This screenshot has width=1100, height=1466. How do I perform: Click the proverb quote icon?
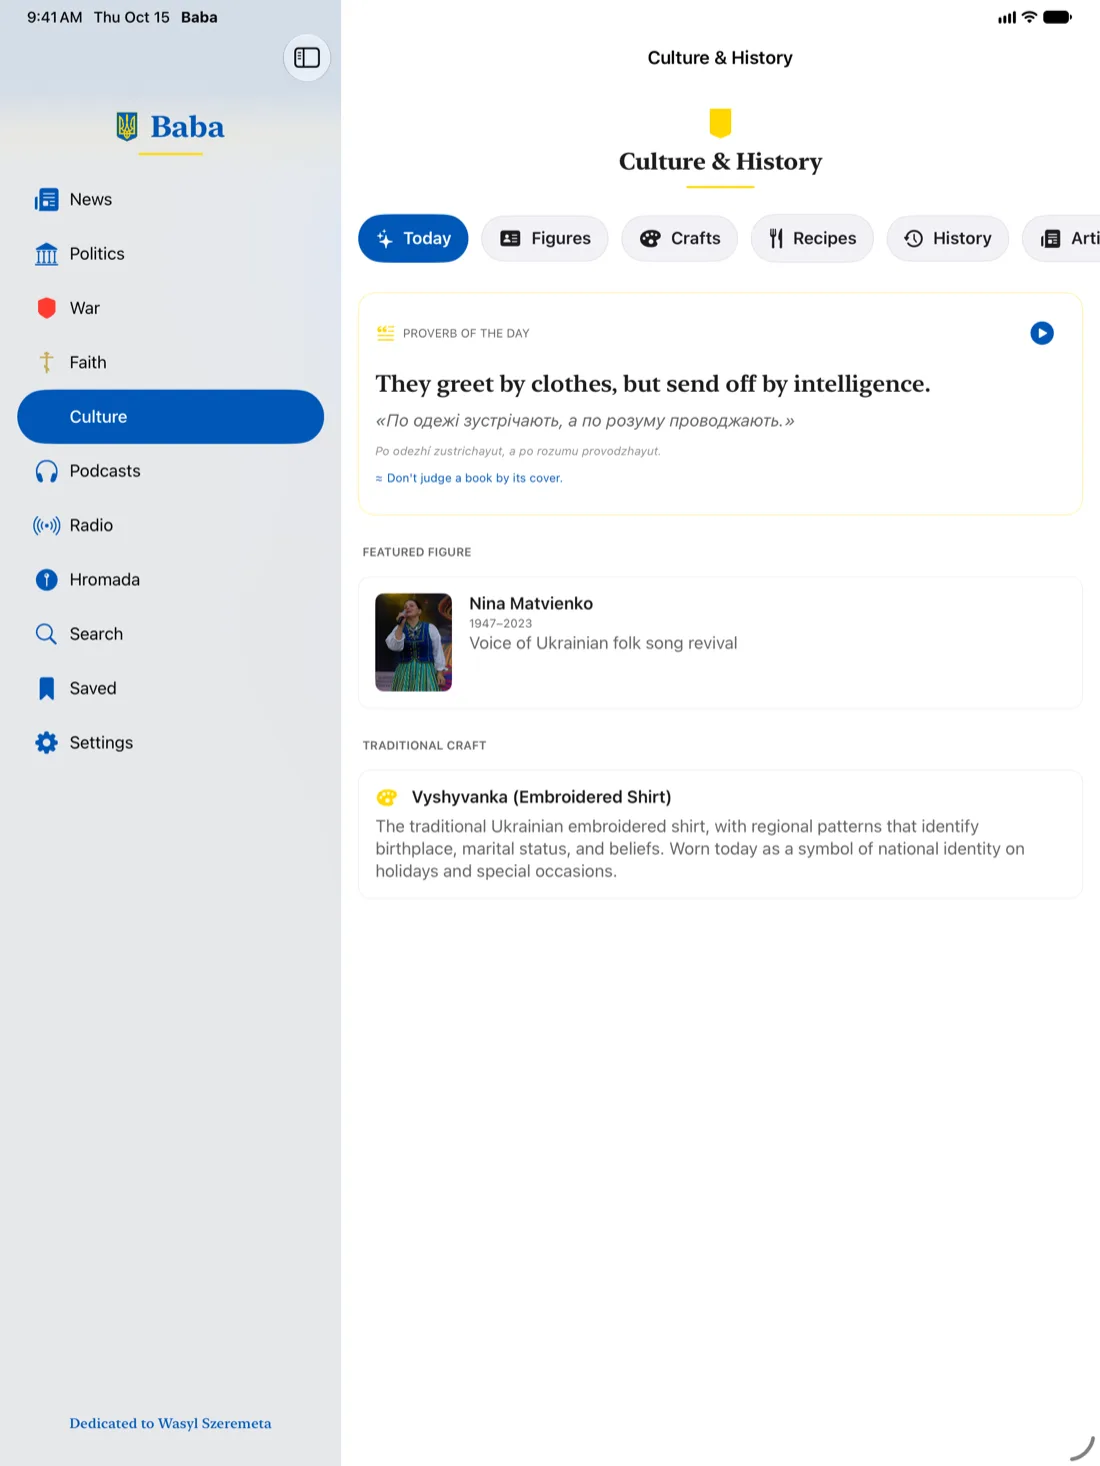pyautogui.click(x=385, y=333)
